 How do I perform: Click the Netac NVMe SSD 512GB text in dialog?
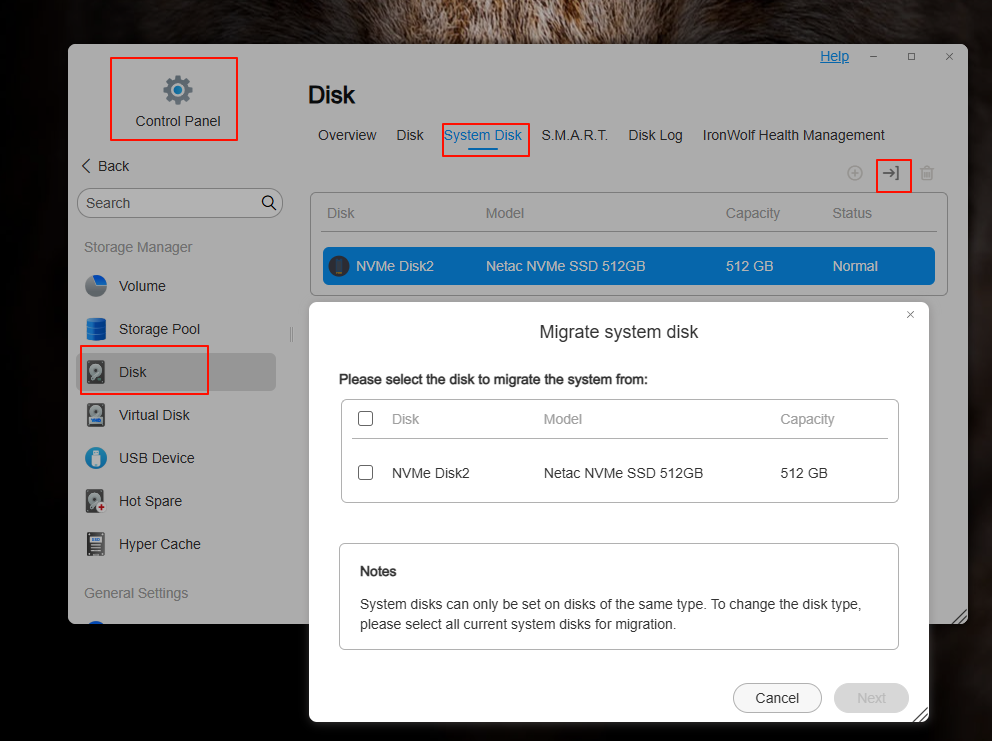tap(623, 473)
